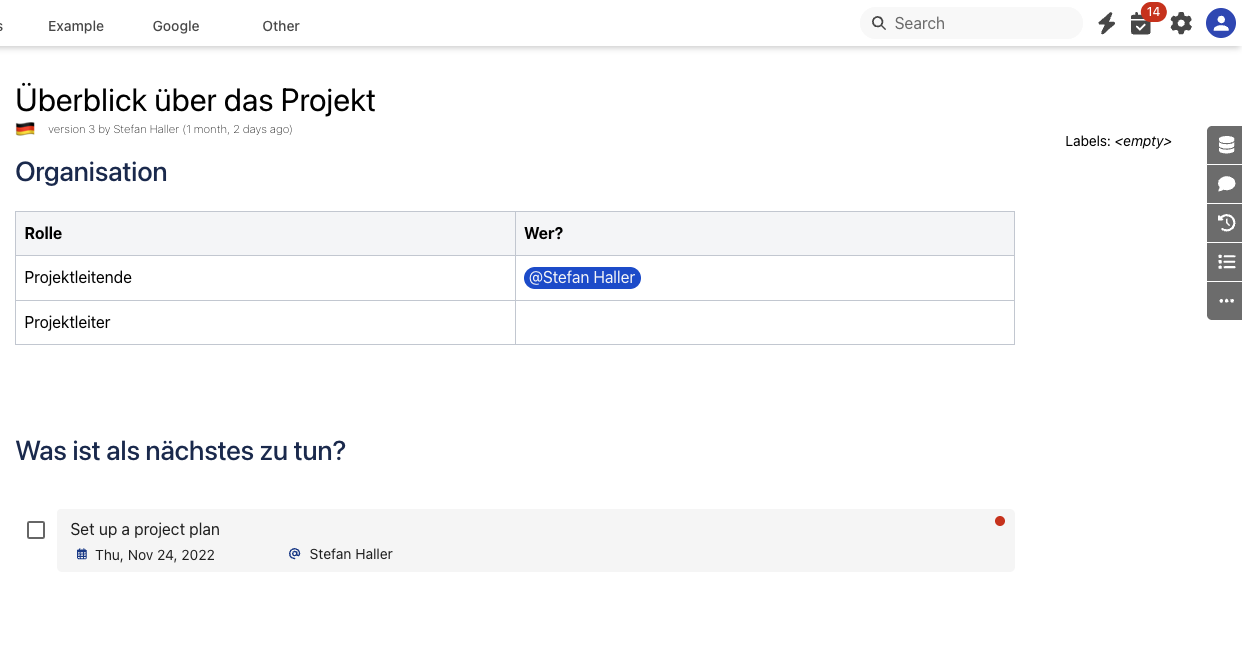Open the calendar tasks icon with badge 14

[1141, 24]
